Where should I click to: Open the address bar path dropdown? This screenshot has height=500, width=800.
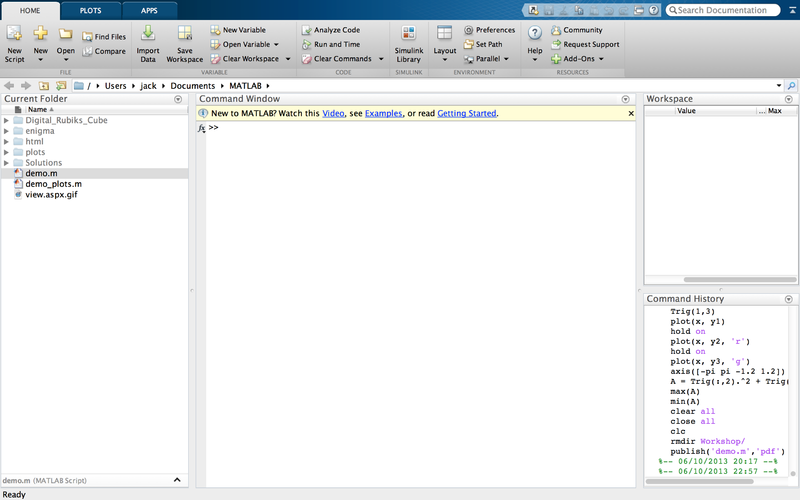coord(779,86)
